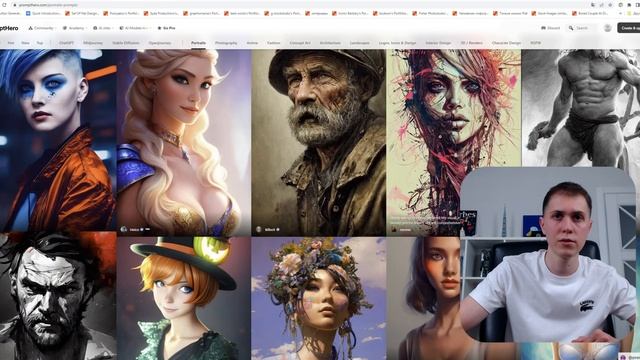Open Logos, Icons & Design category
Image resolution: width=640 pixels, height=360 pixels.
[x=398, y=43]
